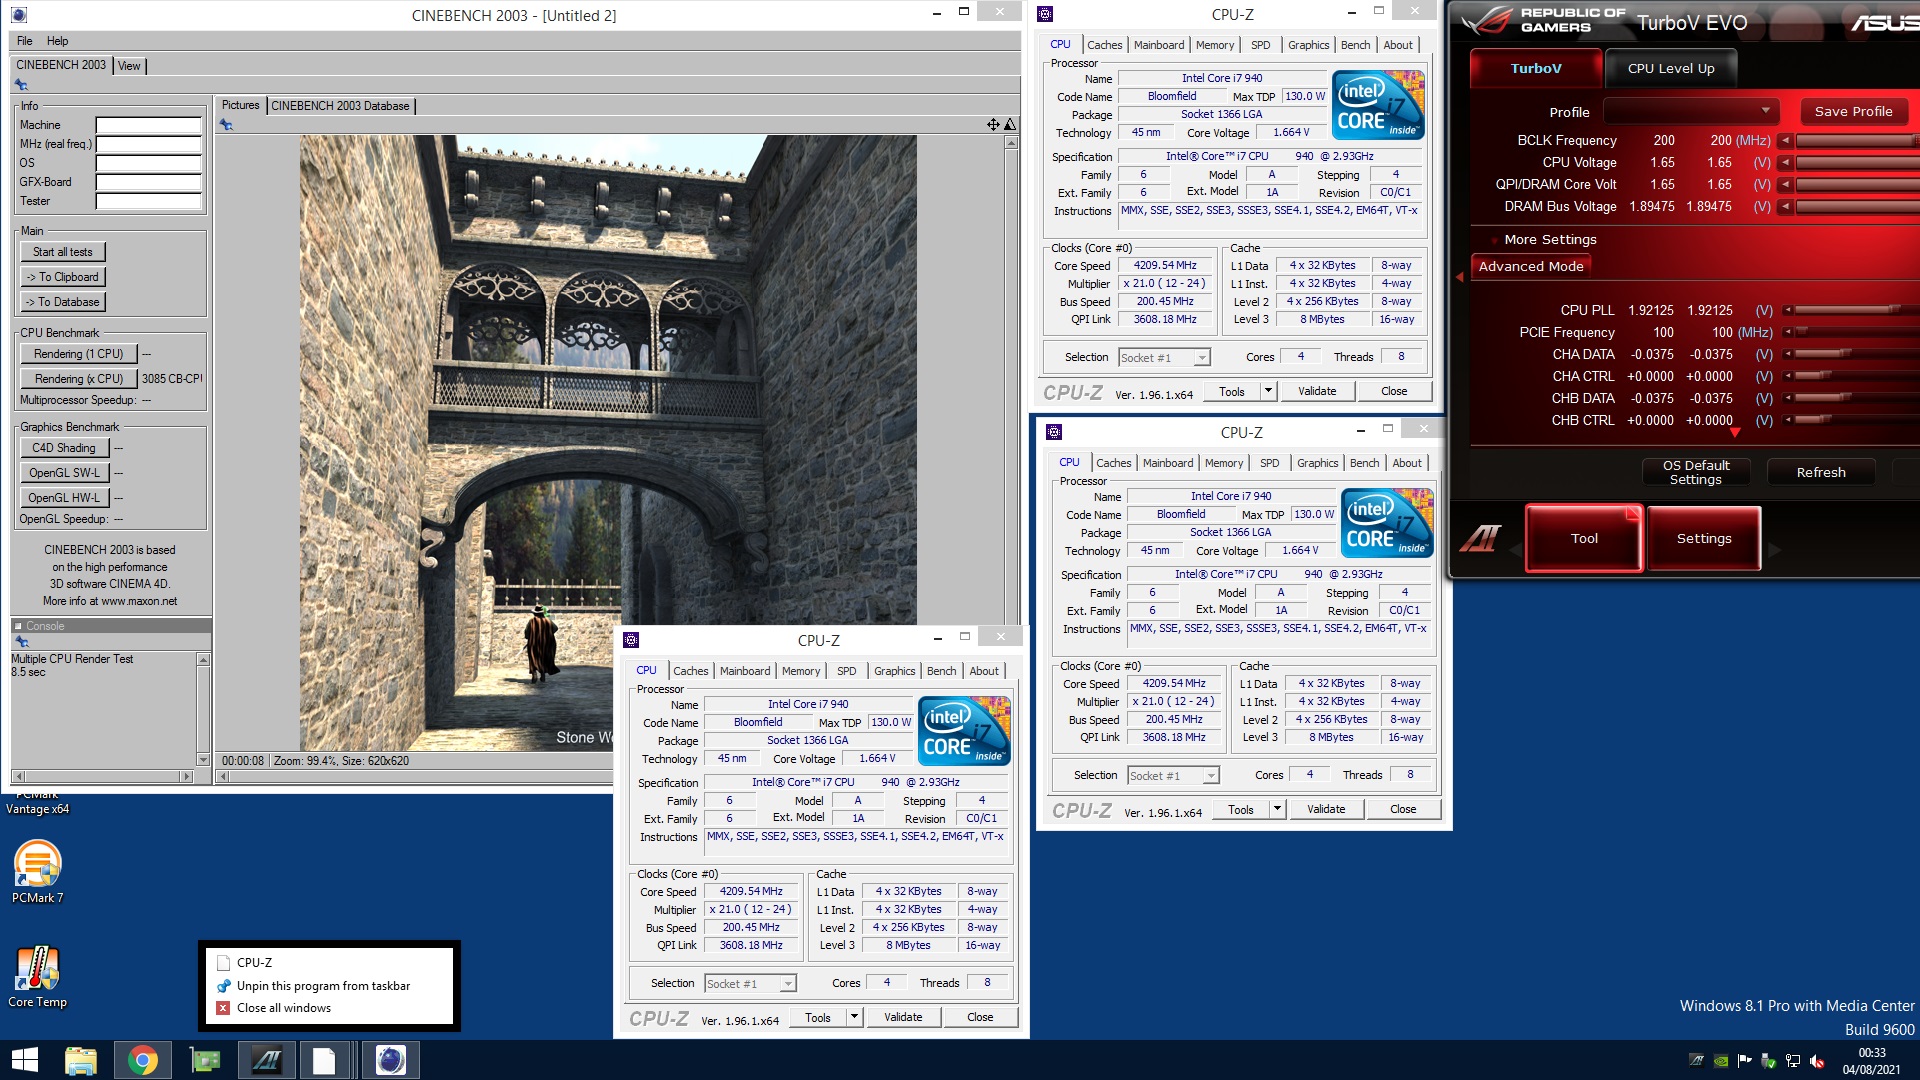Collapse the More Settings section
Screen dimensions: 1920x1080
click(1550, 240)
